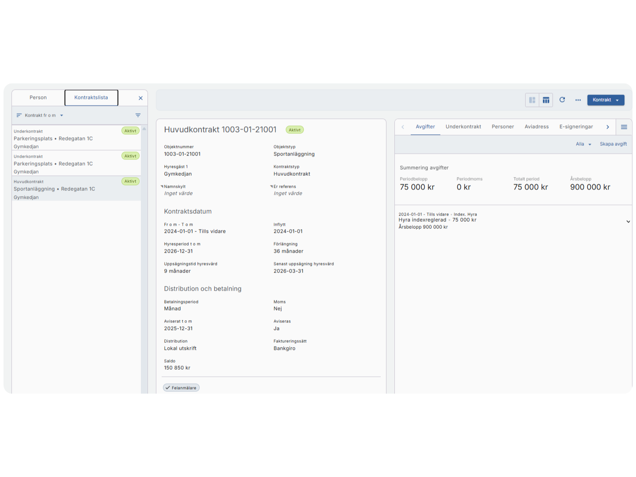Open the three-dot more options menu
Screen dimensions: 636x477
click(578, 100)
